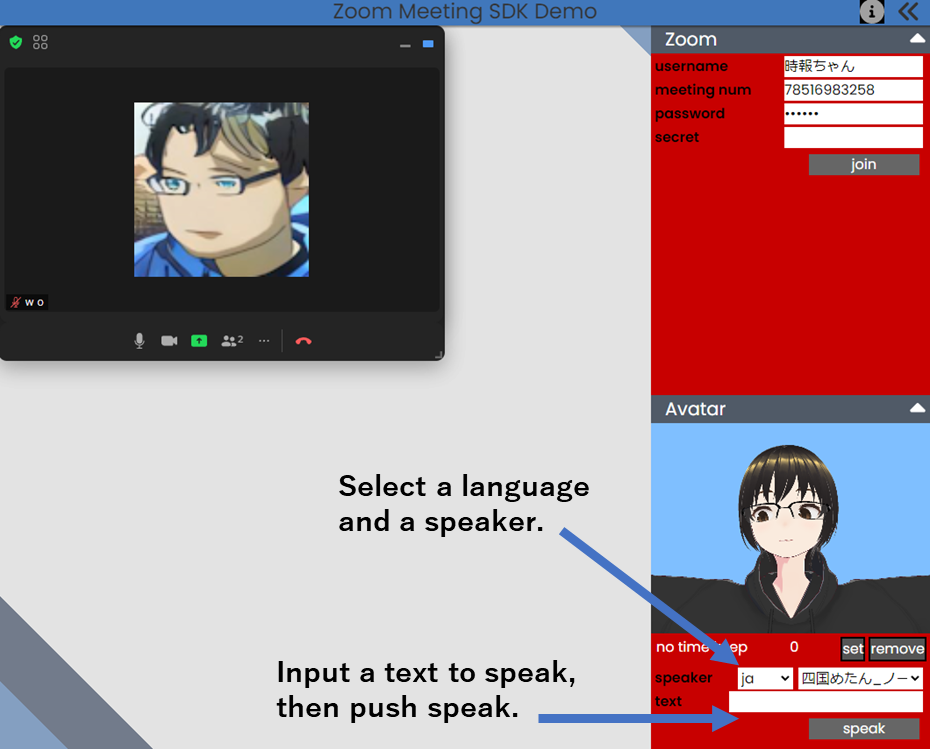The image size is (930, 749).
Task: Focus the text to speak field
Action: click(x=826, y=702)
